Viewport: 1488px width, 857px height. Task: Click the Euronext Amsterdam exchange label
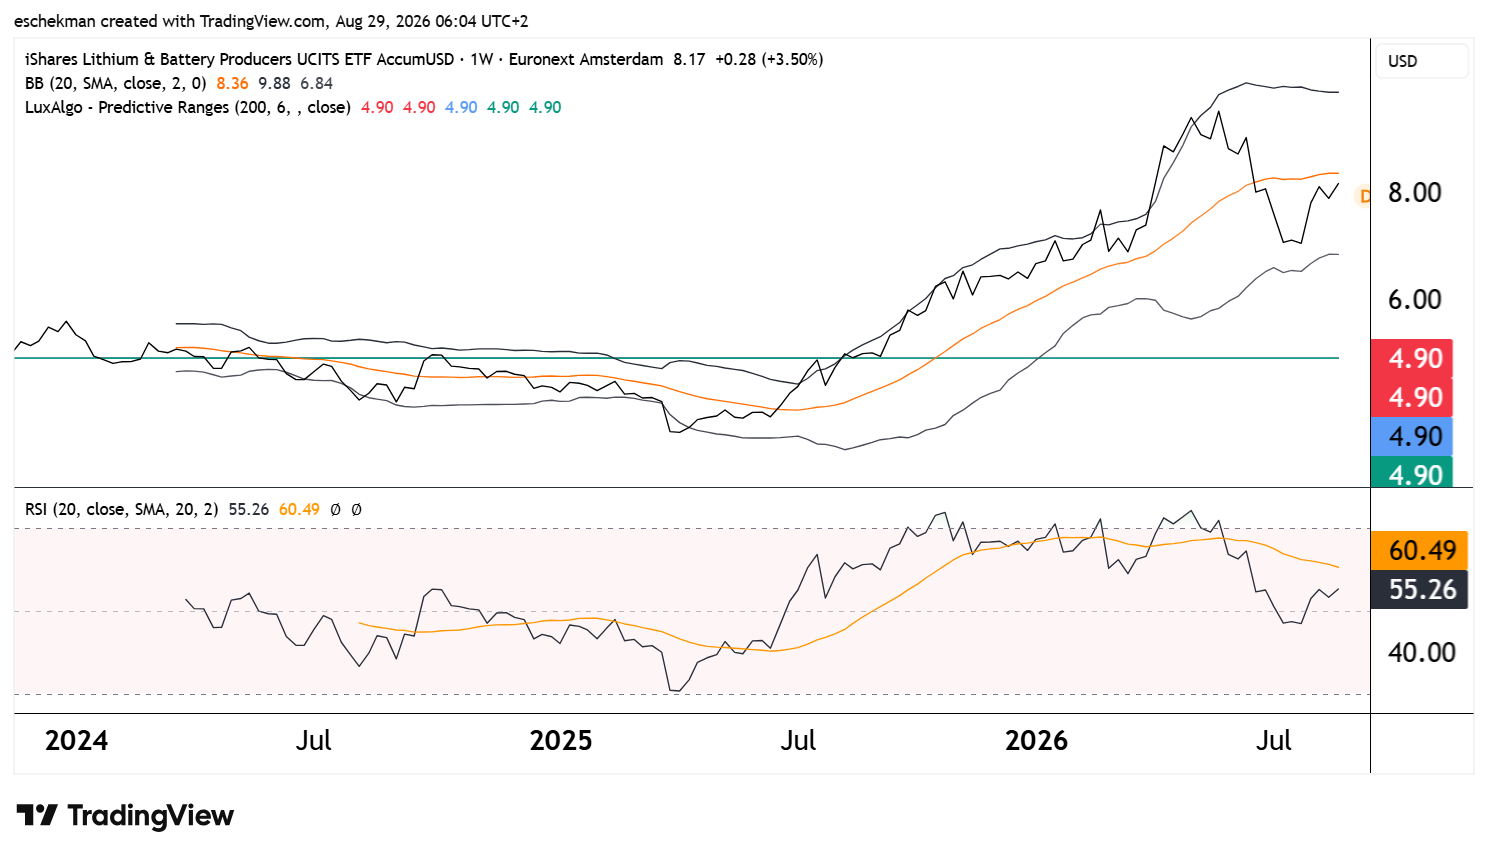tap(586, 59)
